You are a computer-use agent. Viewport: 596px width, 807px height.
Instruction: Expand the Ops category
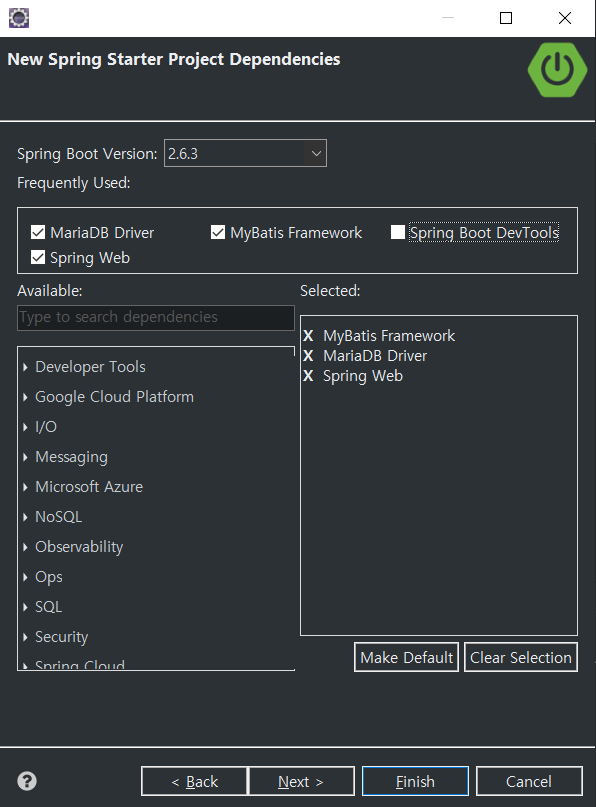click(x=25, y=577)
